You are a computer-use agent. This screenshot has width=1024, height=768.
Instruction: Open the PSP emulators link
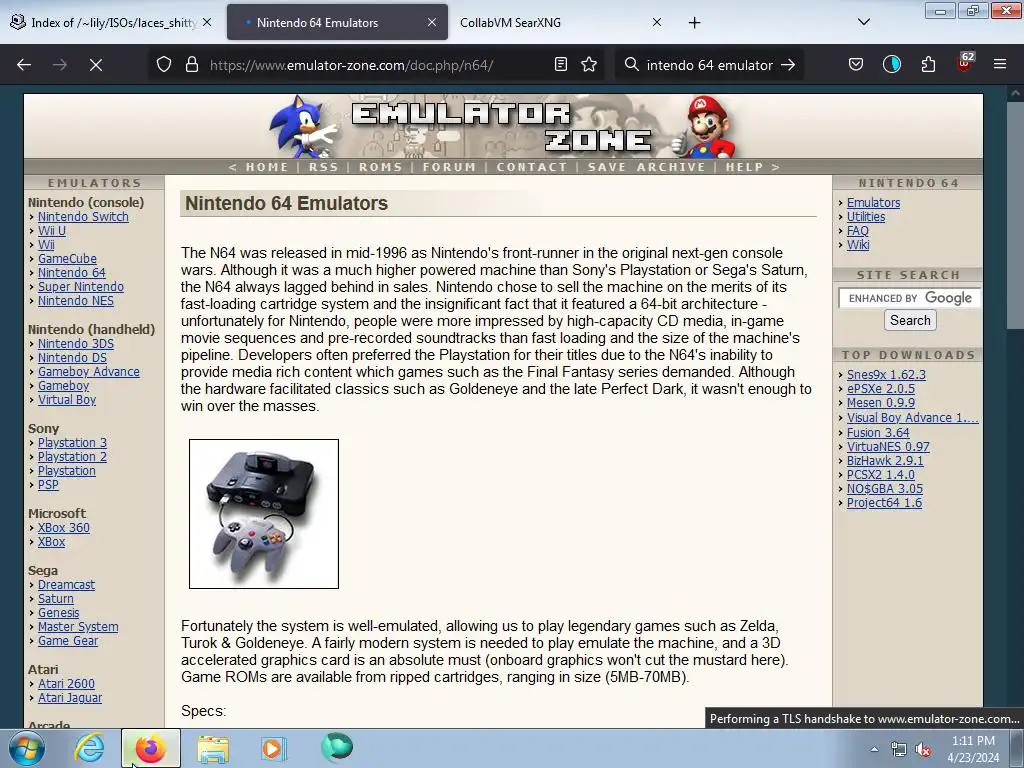tap(48, 485)
